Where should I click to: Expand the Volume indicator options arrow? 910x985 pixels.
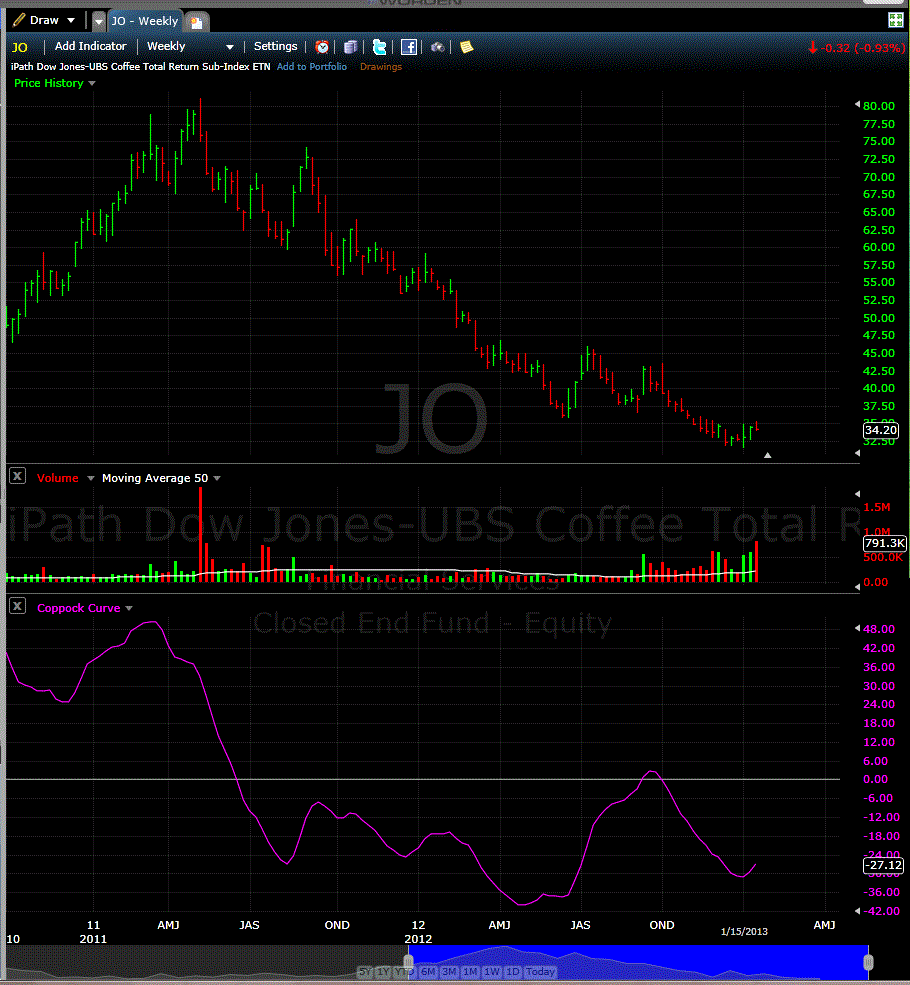90,478
